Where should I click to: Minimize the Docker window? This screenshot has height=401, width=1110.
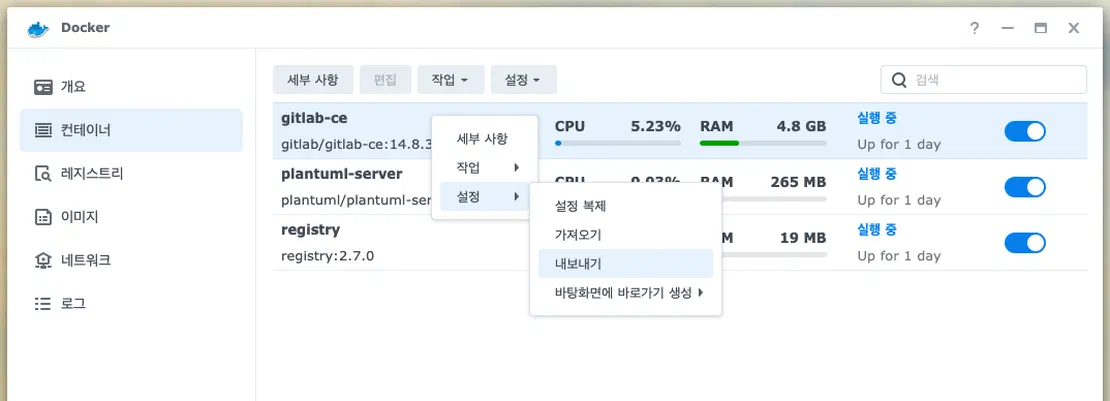pos(1008,28)
